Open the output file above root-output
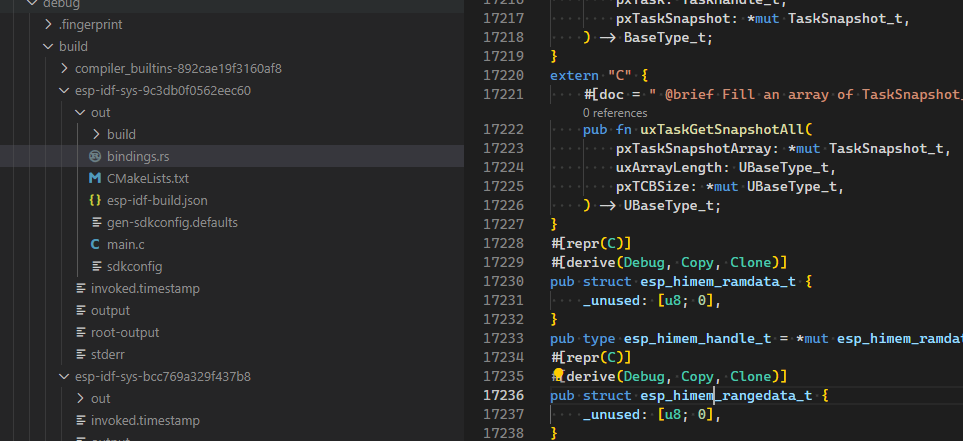 111,311
